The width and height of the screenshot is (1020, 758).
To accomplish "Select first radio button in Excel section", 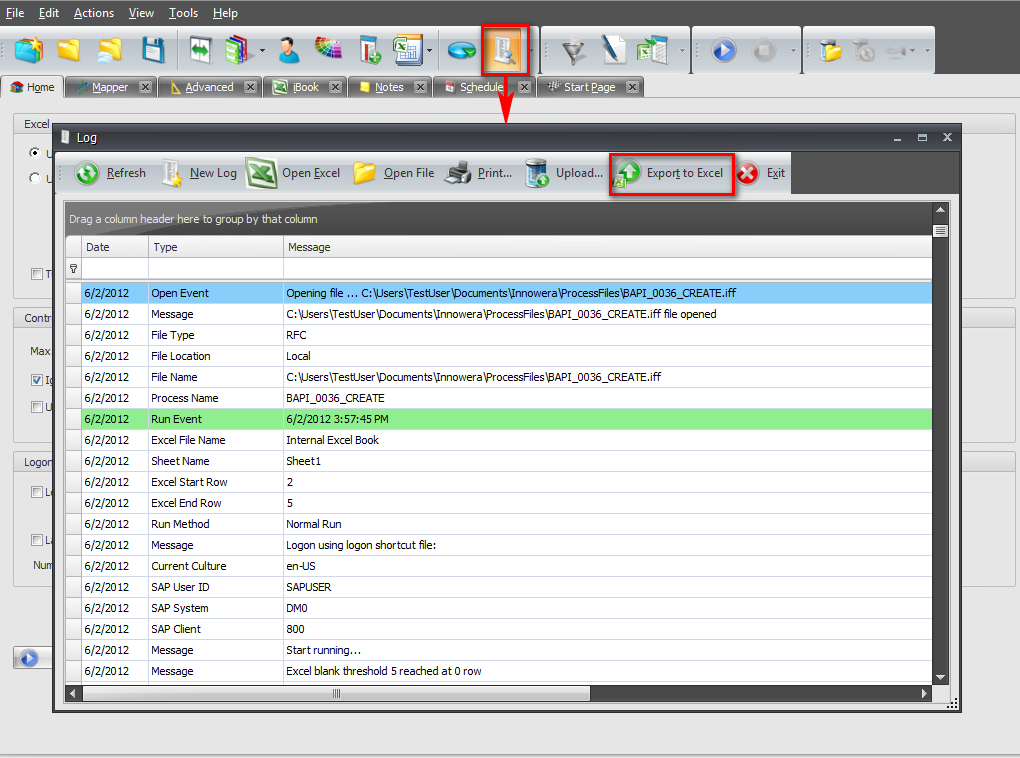I will point(36,153).
